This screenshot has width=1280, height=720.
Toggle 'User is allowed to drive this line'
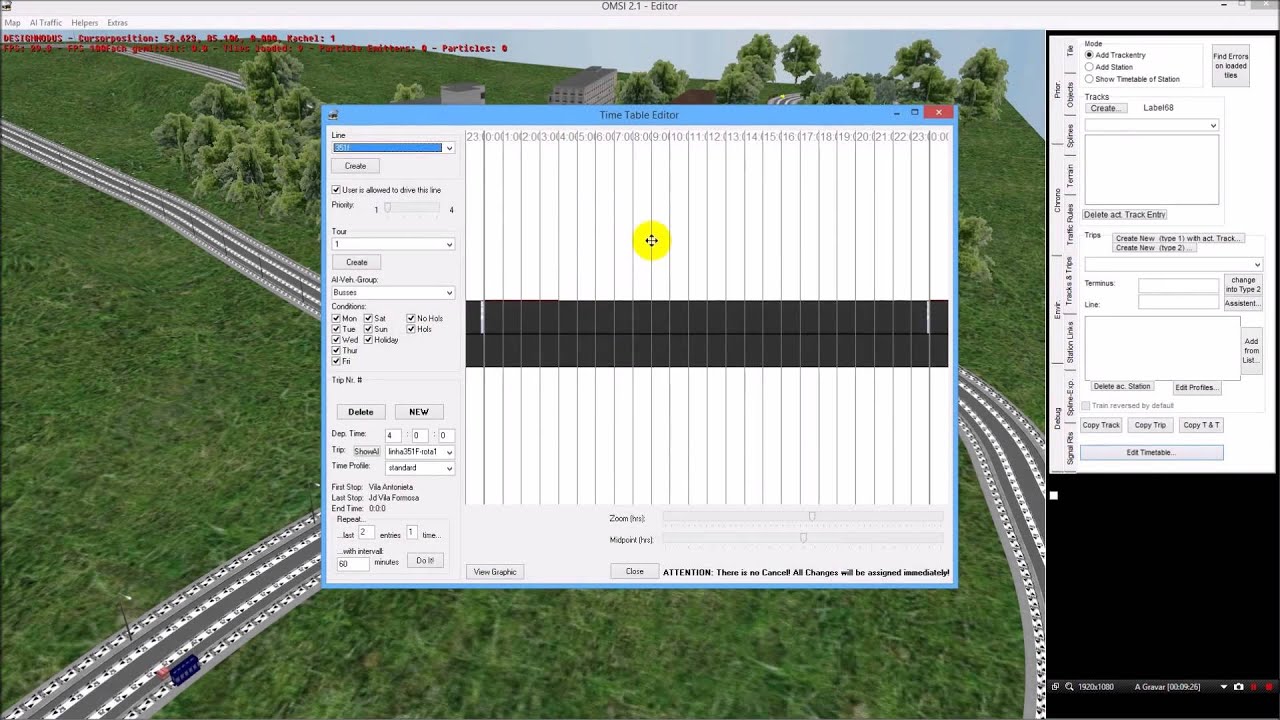point(336,190)
